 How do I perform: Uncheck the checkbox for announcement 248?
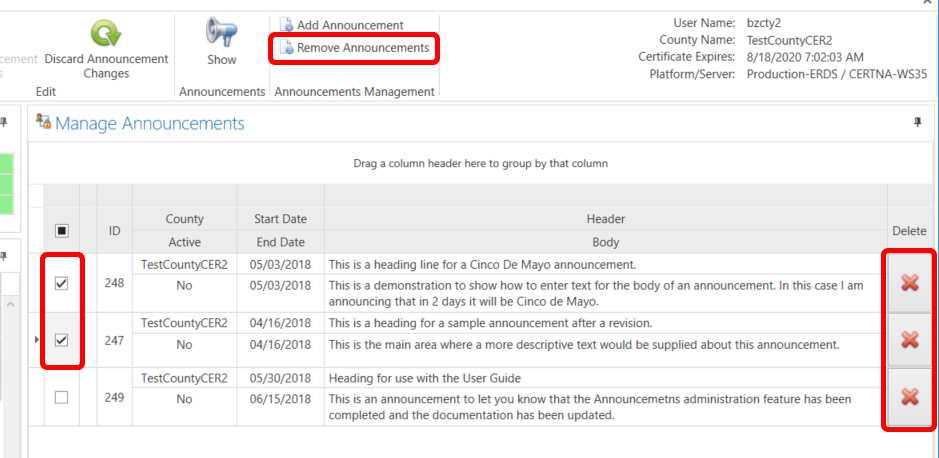coord(62,283)
